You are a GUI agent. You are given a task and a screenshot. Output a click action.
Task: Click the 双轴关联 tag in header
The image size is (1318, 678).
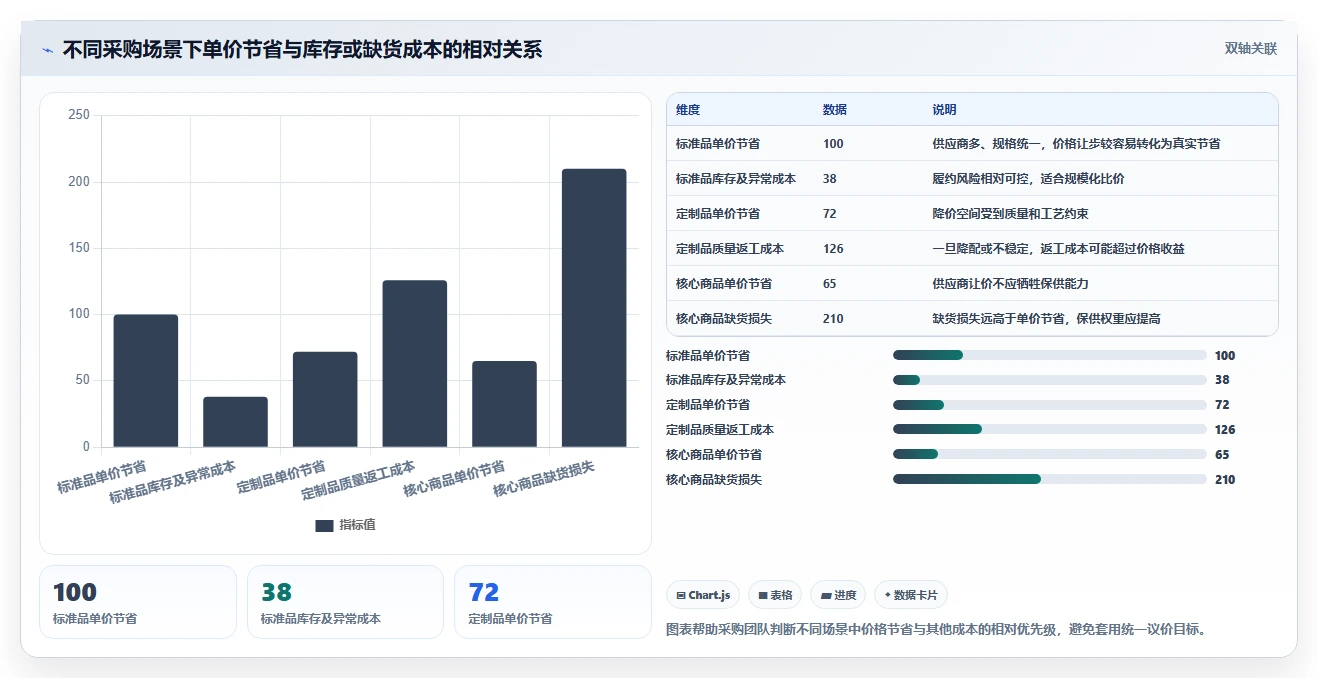[x=1251, y=49]
